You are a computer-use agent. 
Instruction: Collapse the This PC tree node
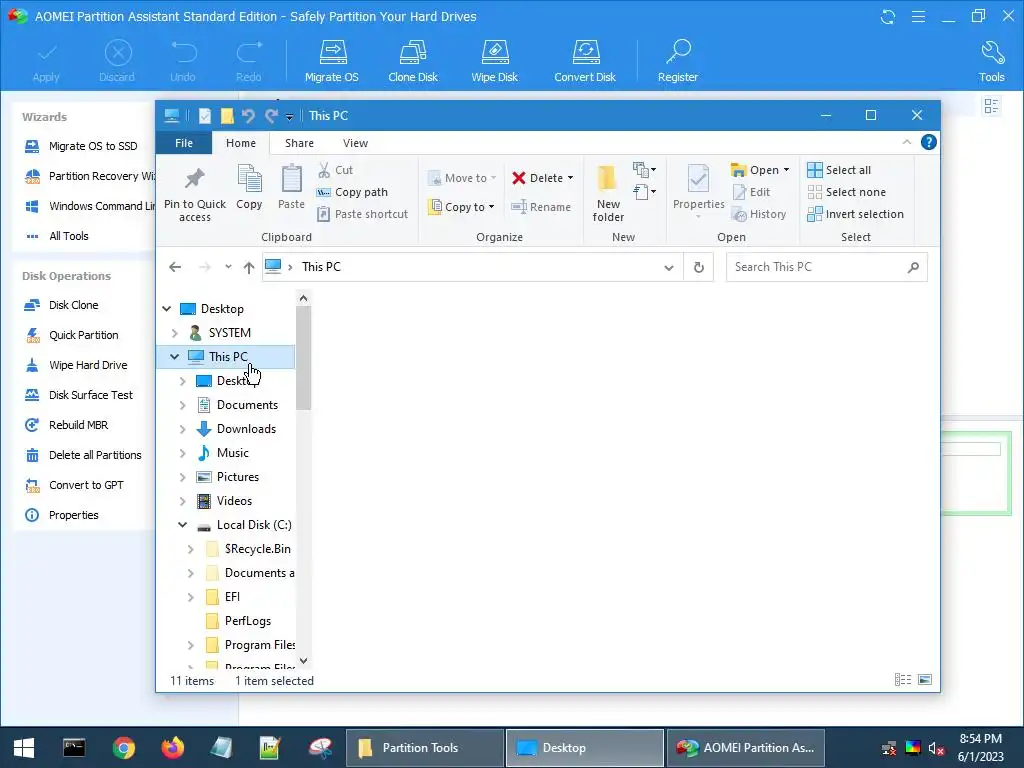174,357
